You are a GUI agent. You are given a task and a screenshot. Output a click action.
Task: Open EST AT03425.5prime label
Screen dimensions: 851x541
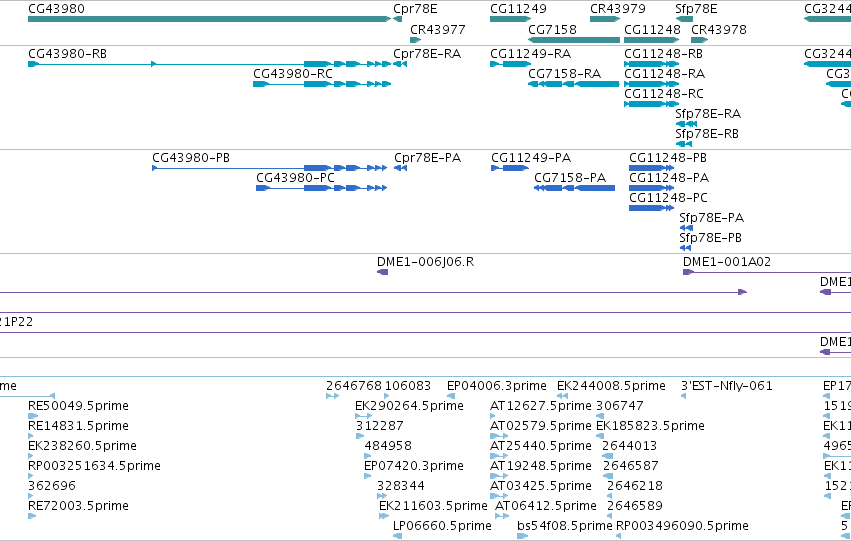click(x=541, y=486)
